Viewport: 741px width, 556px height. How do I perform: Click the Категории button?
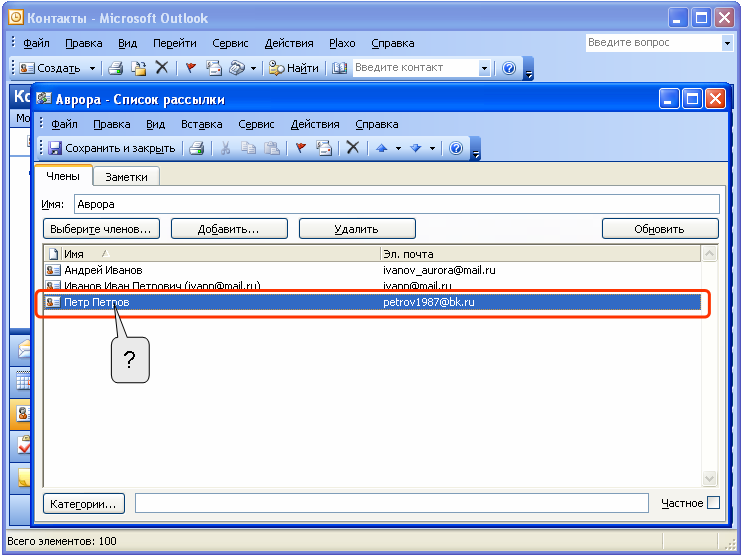(84, 504)
